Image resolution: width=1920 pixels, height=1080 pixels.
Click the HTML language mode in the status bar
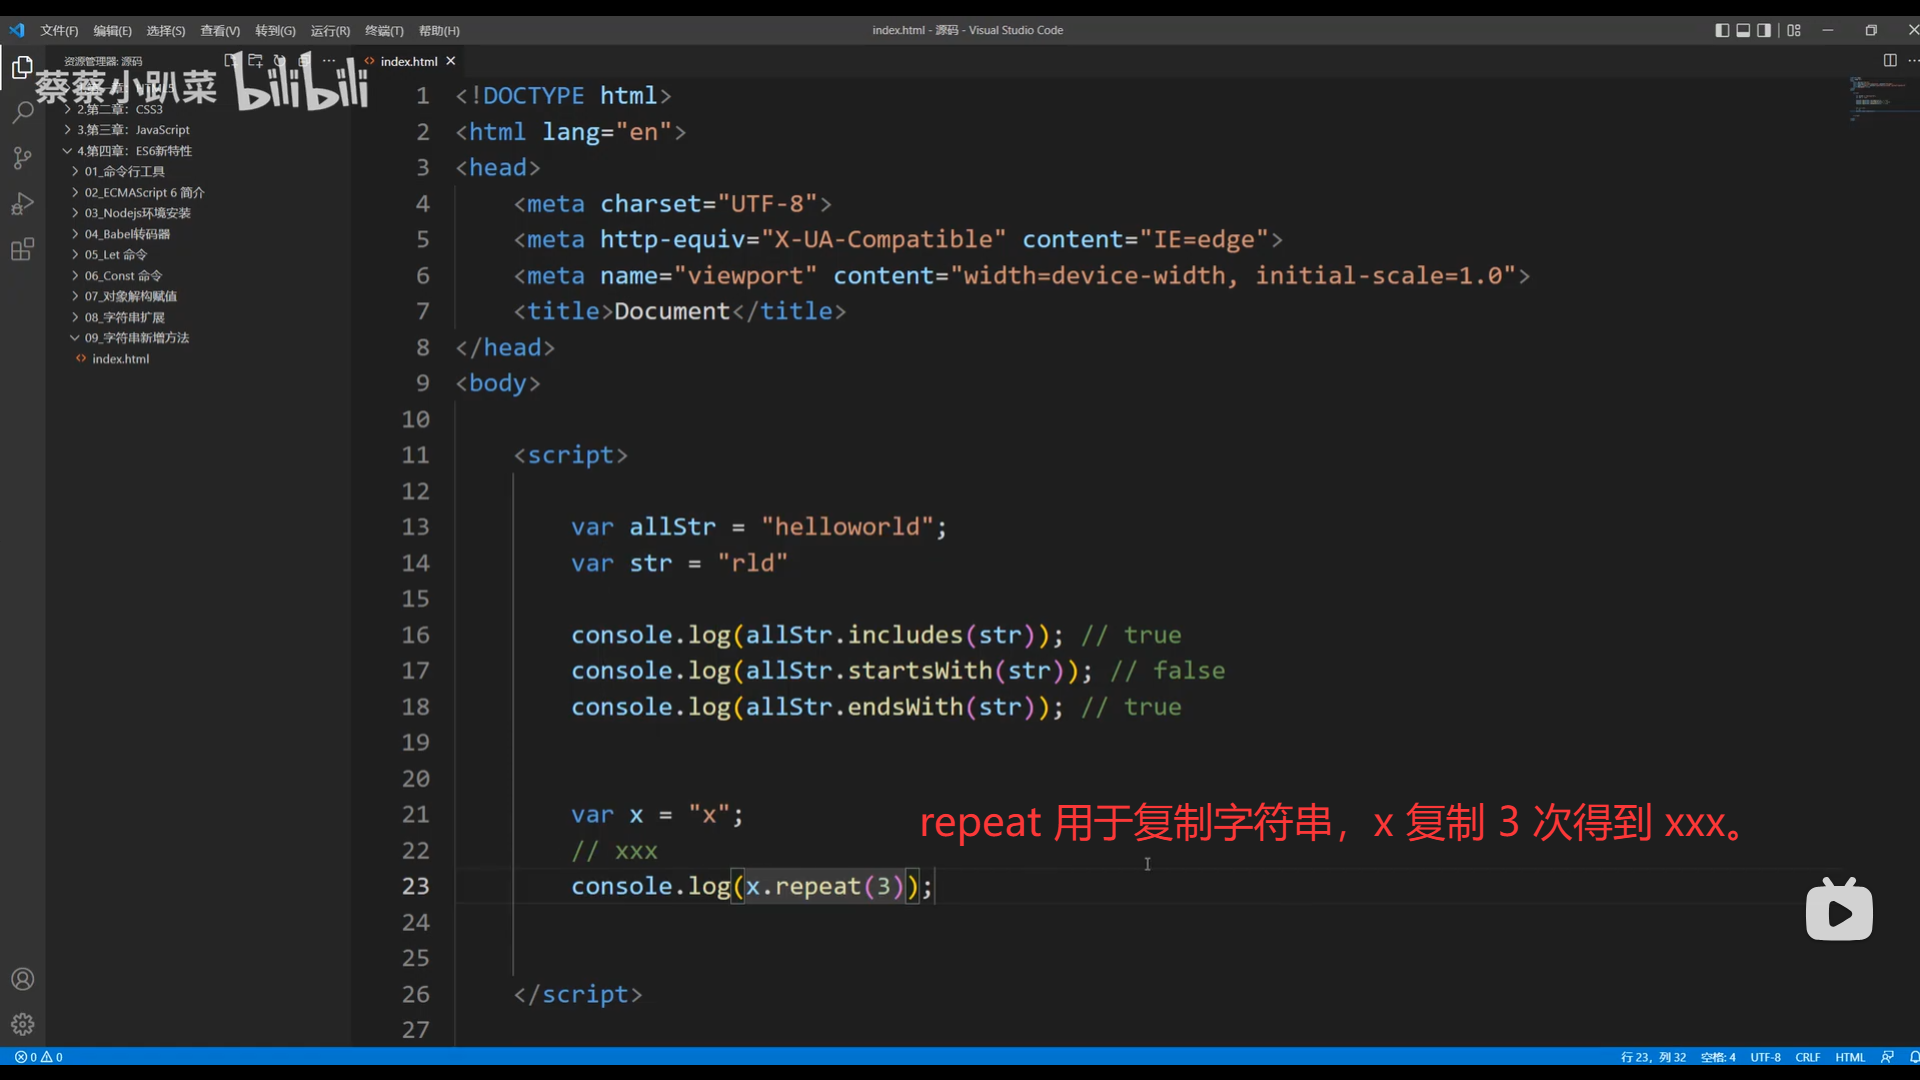tap(1850, 1057)
